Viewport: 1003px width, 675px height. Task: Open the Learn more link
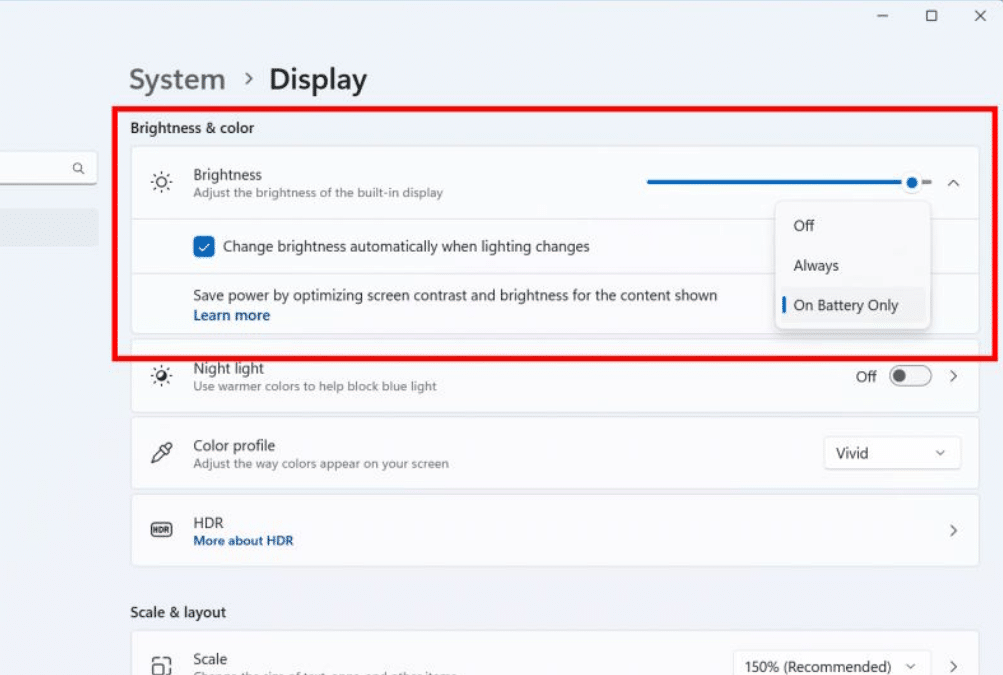click(x=231, y=316)
